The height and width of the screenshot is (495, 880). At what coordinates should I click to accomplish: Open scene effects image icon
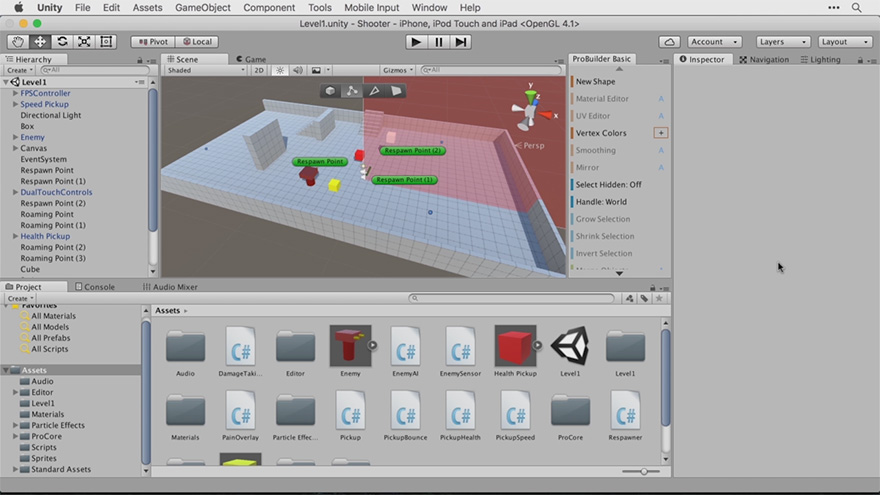click(316, 70)
